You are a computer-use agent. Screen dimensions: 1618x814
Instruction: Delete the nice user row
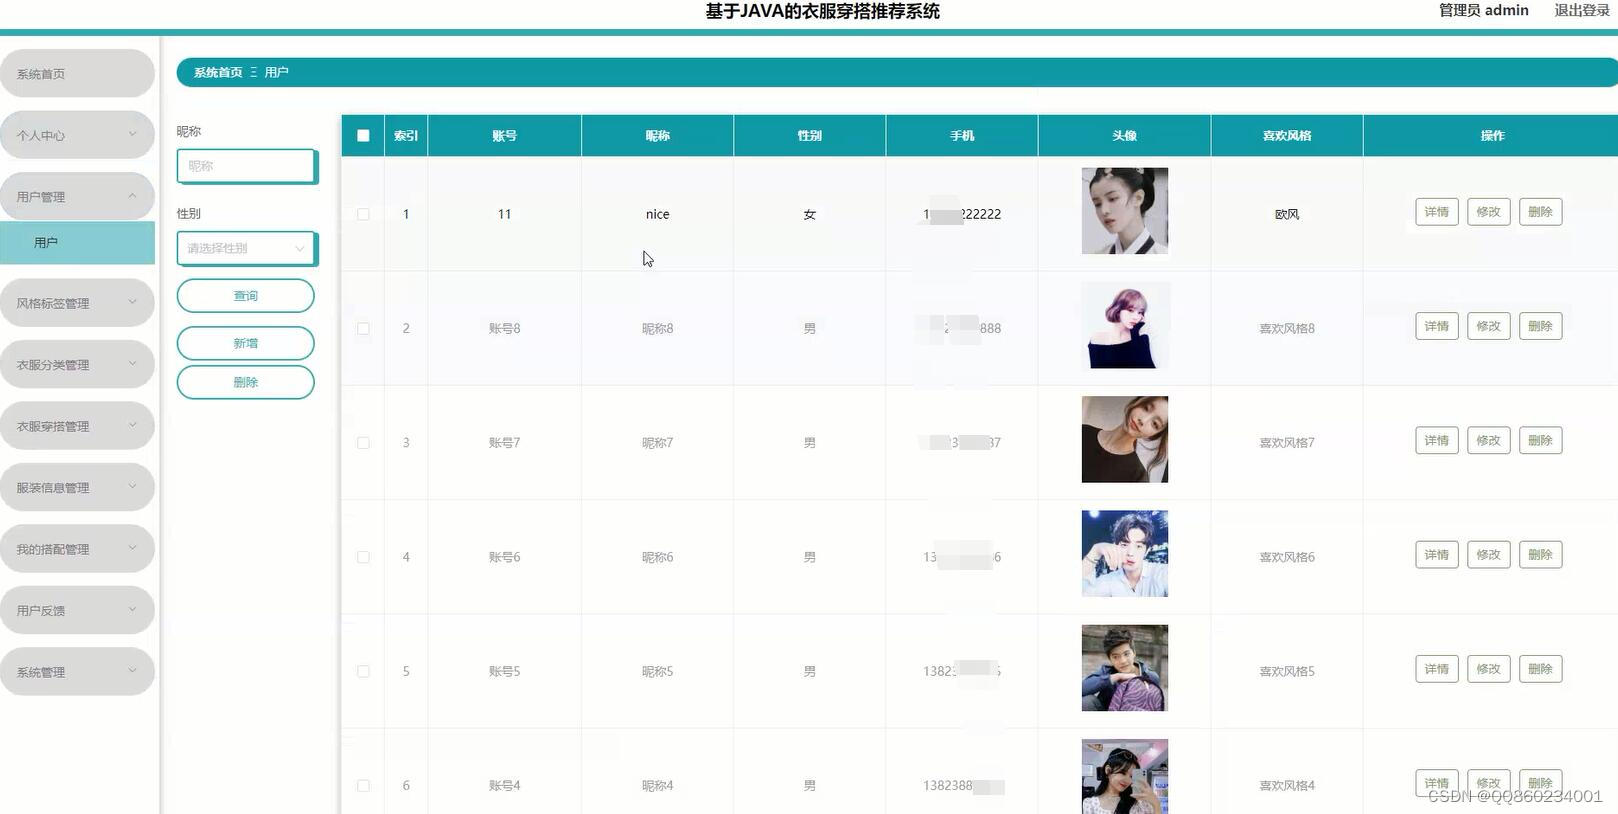click(1540, 212)
